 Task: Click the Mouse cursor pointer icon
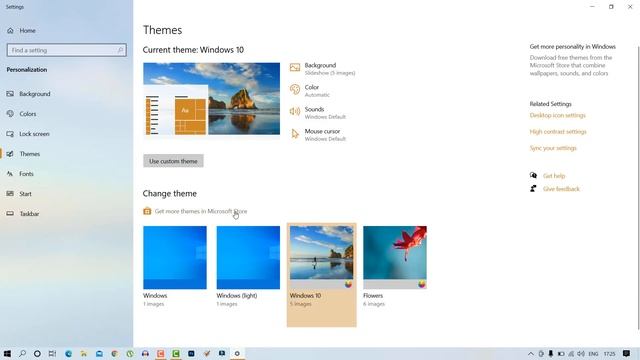click(295, 134)
